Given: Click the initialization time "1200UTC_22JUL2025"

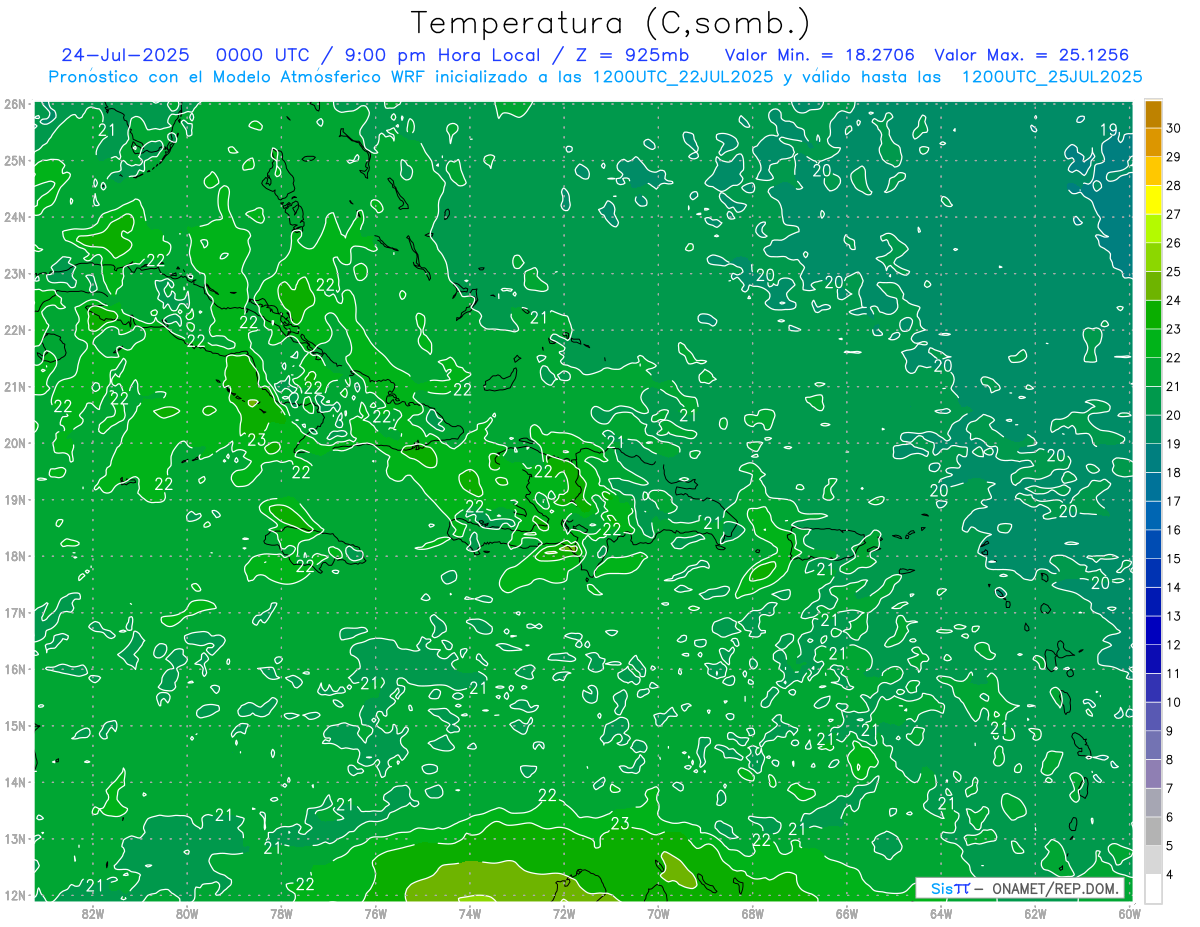Looking at the screenshot, I should pyautogui.click(x=683, y=77).
